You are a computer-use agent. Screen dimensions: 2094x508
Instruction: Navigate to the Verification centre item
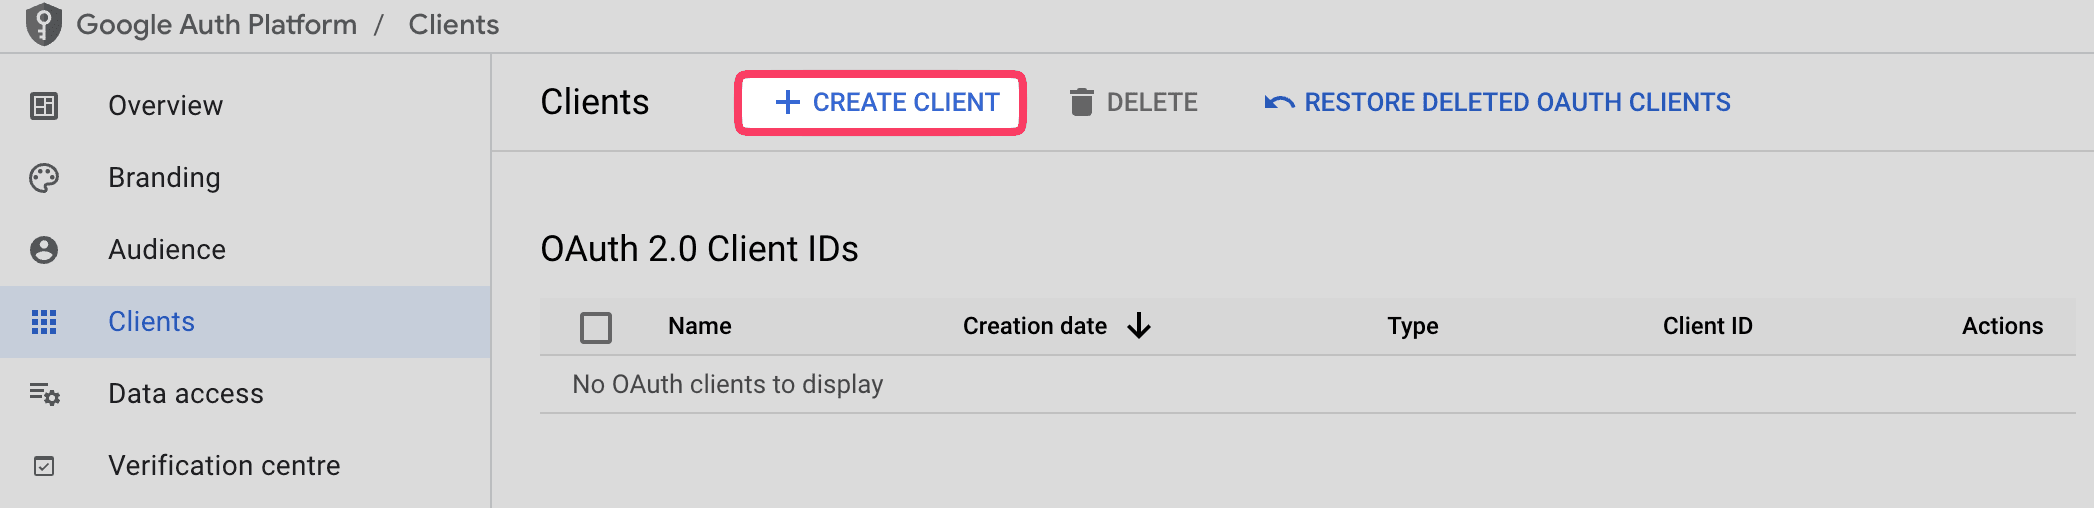[245, 466]
